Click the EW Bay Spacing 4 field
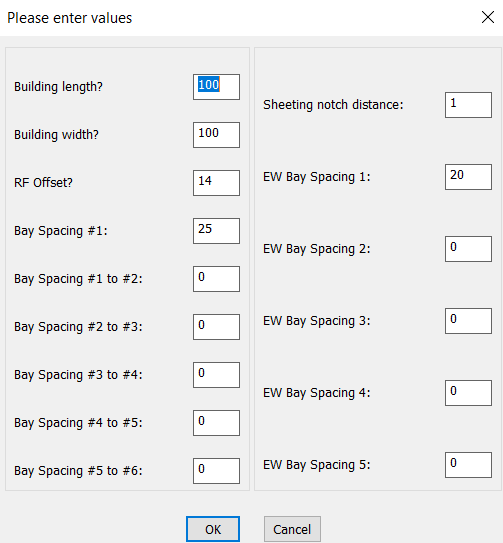This screenshot has height=543, width=503. [x=468, y=393]
